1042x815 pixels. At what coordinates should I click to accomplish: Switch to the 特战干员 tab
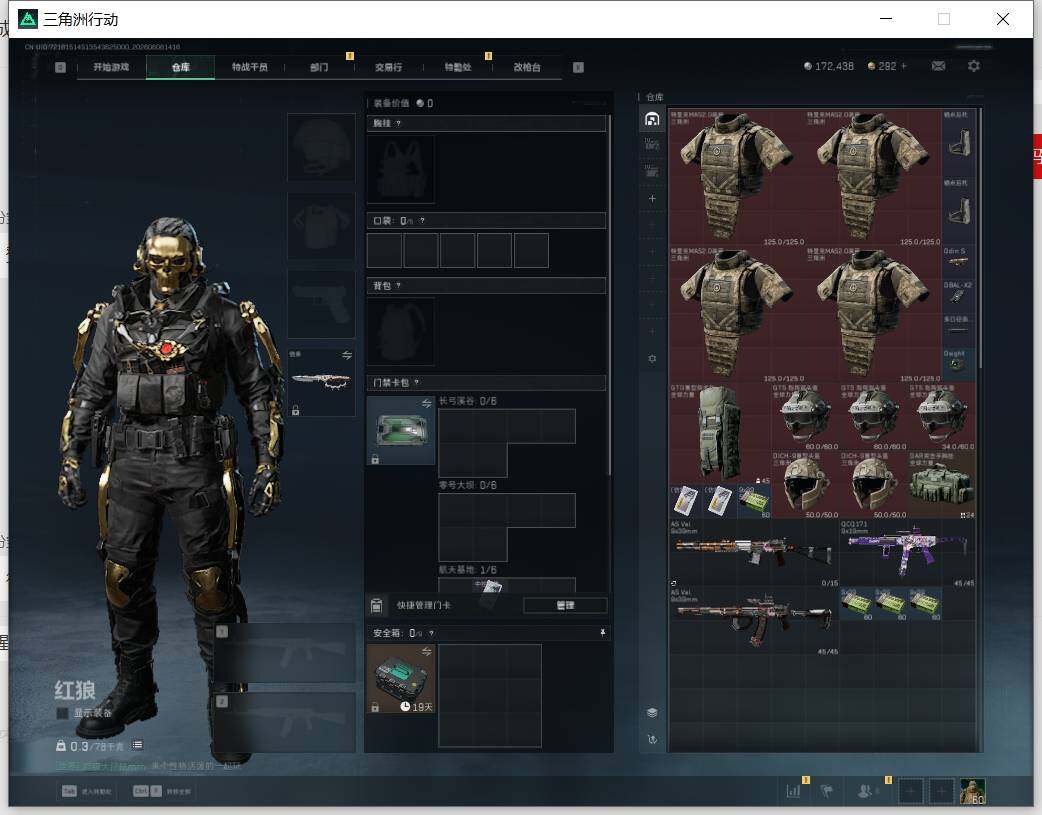(x=250, y=67)
